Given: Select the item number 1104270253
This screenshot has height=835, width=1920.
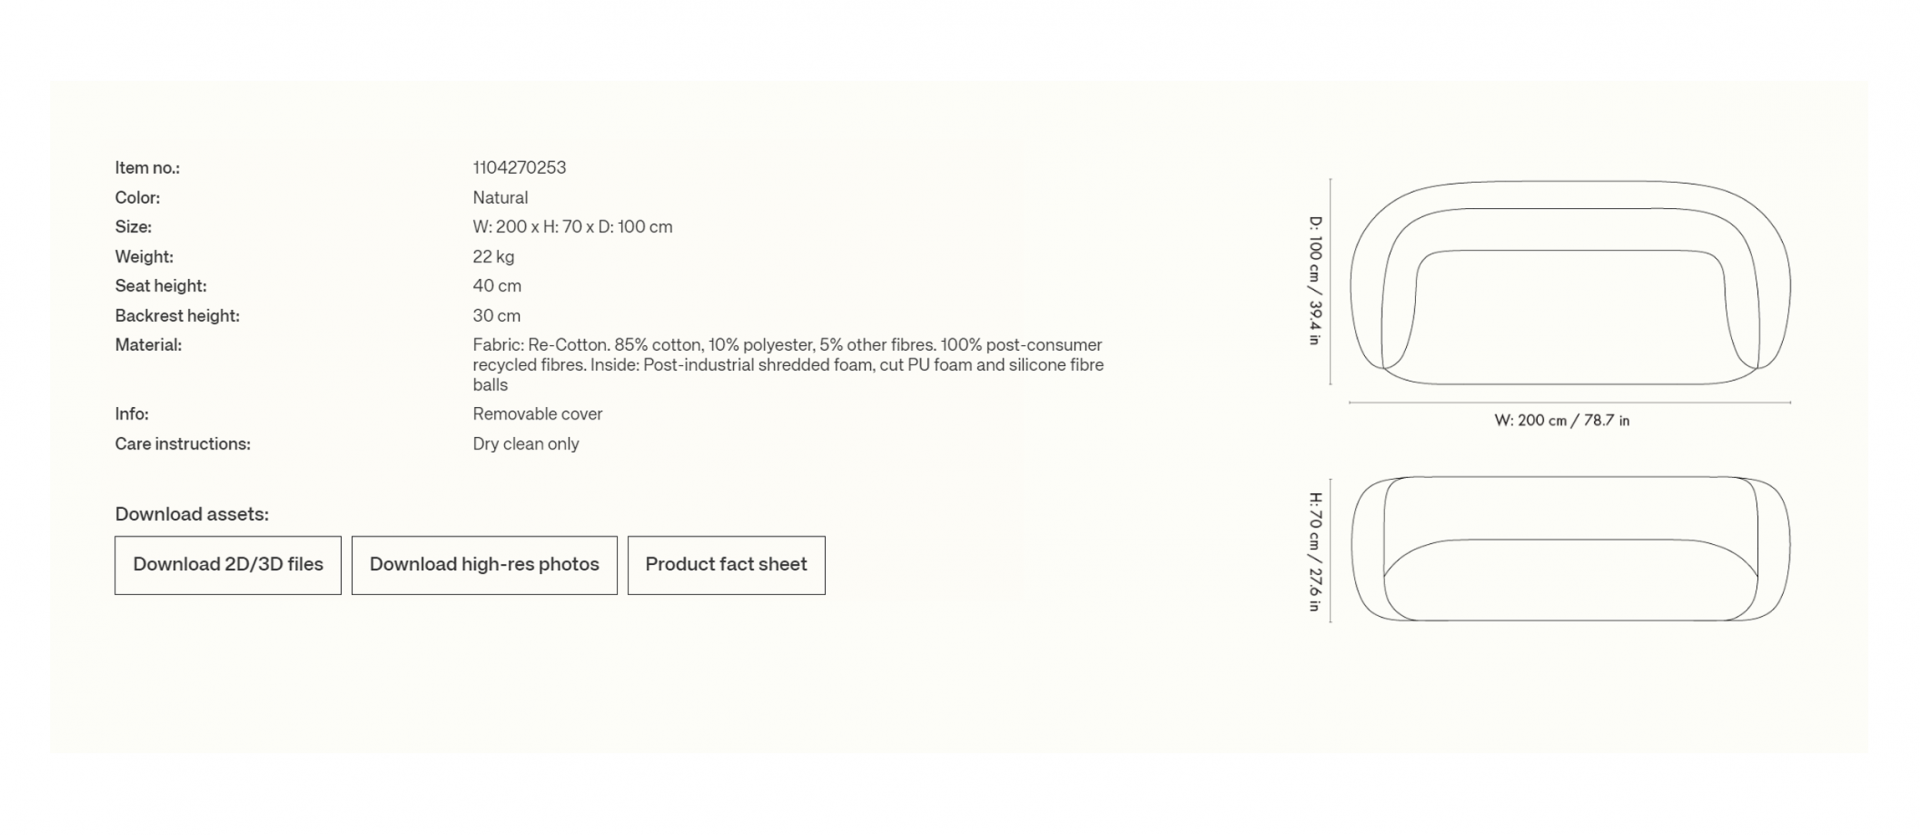Looking at the screenshot, I should (x=519, y=168).
